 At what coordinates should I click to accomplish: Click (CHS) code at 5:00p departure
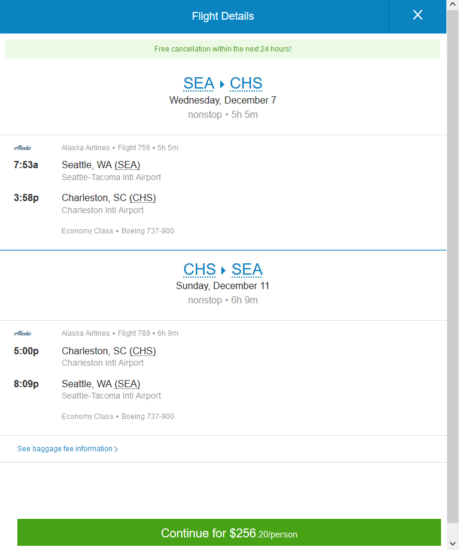tap(143, 351)
